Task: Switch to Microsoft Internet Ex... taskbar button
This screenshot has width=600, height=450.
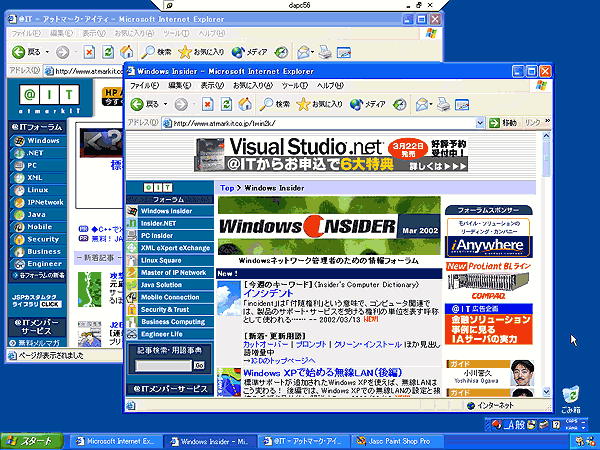Action: pyautogui.click(x=117, y=441)
